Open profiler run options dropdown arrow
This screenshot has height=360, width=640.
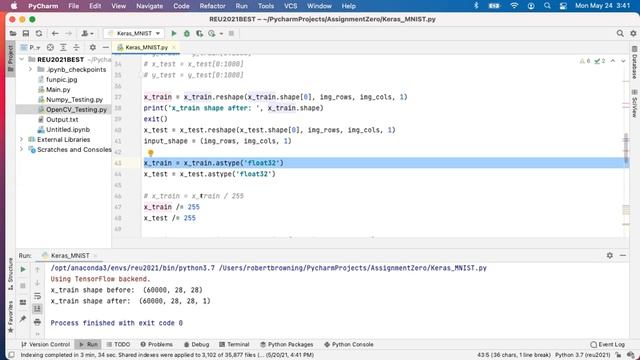point(221,33)
